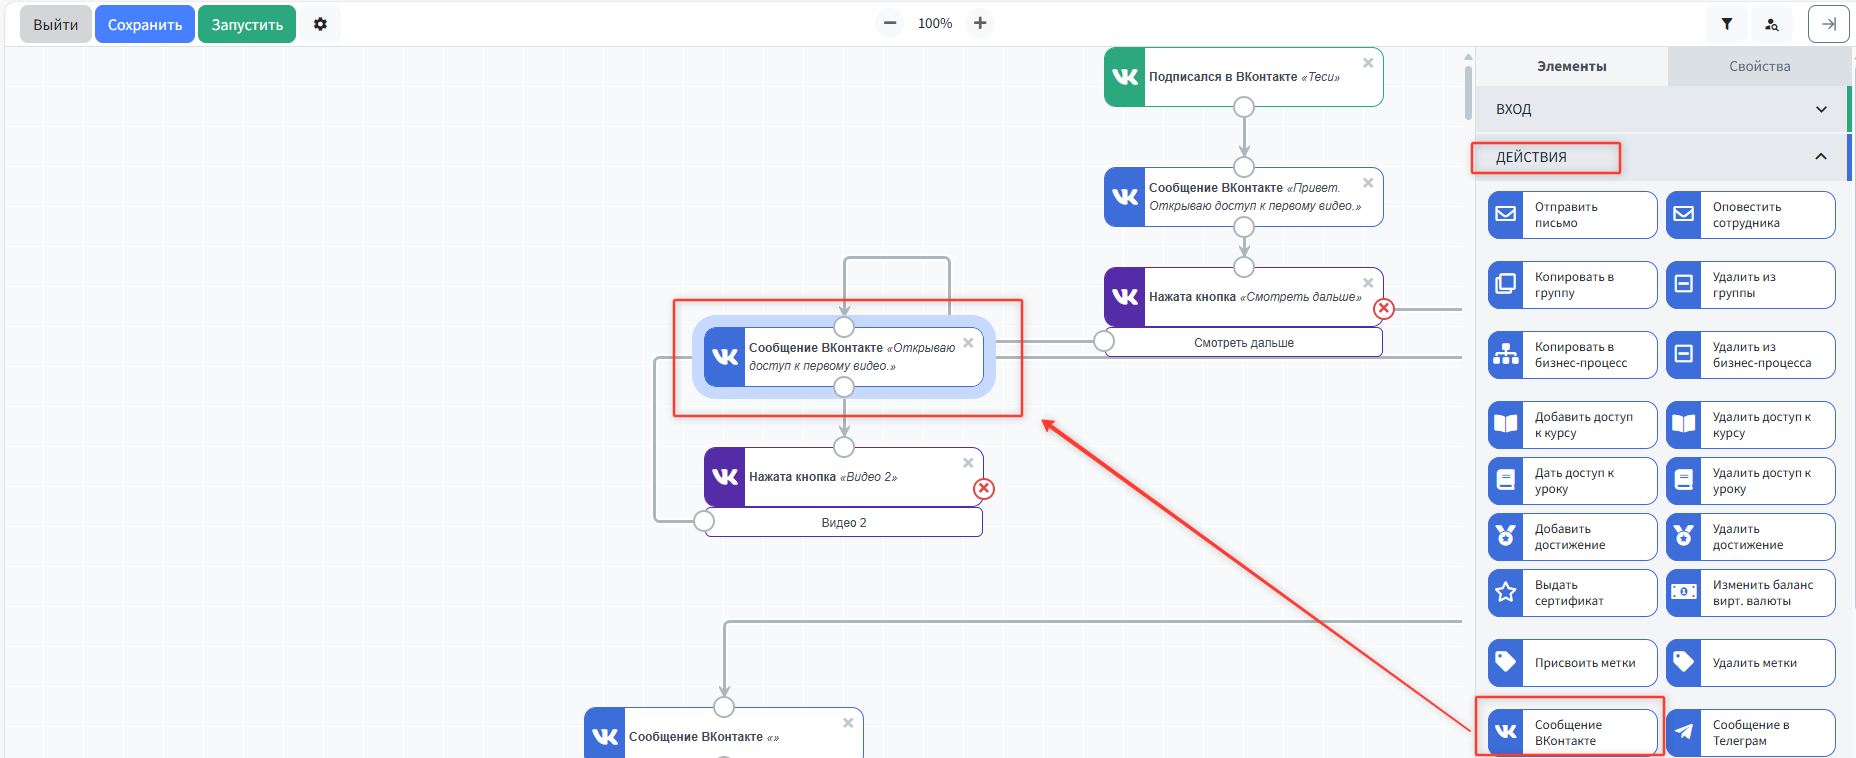1856x758 pixels.
Task: Click red error marker on «Видео 2» node
Action: click(984, 489)
